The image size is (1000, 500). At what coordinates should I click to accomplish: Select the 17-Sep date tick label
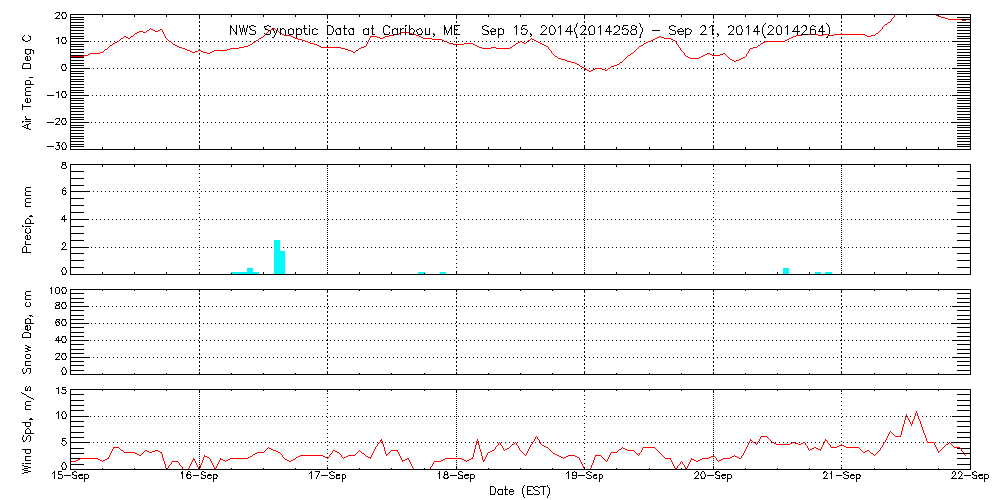click(x=328, y=477)
